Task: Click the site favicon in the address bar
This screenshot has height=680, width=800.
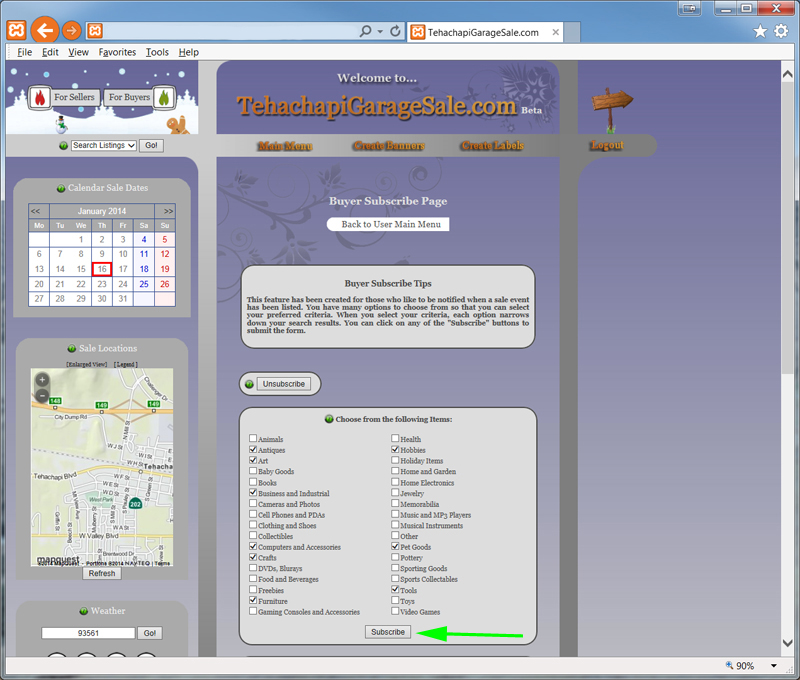Action: pyautogui.click(x=95, y=31)
